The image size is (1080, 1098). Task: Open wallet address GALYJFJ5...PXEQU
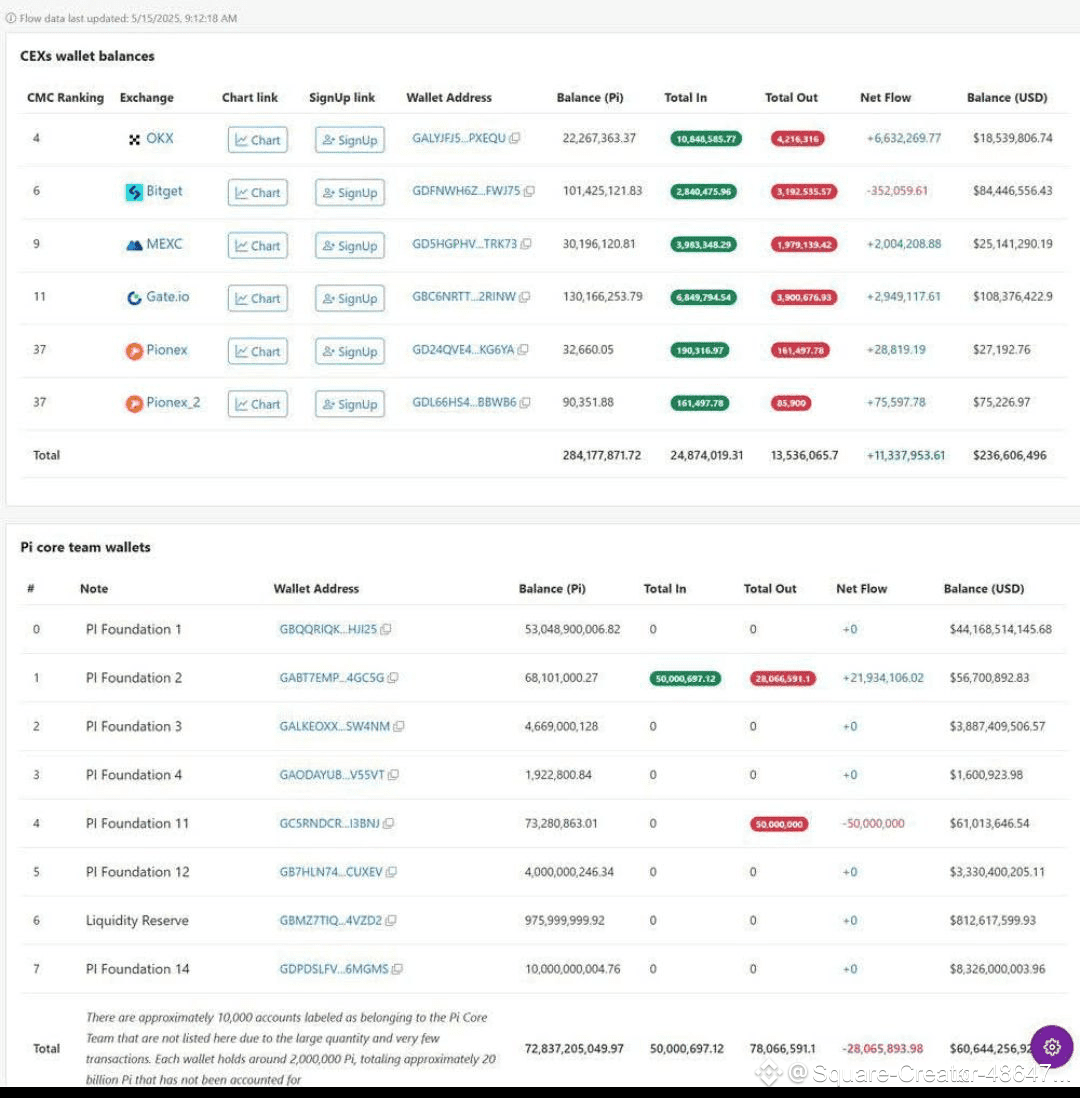click(x=459, y=138)
